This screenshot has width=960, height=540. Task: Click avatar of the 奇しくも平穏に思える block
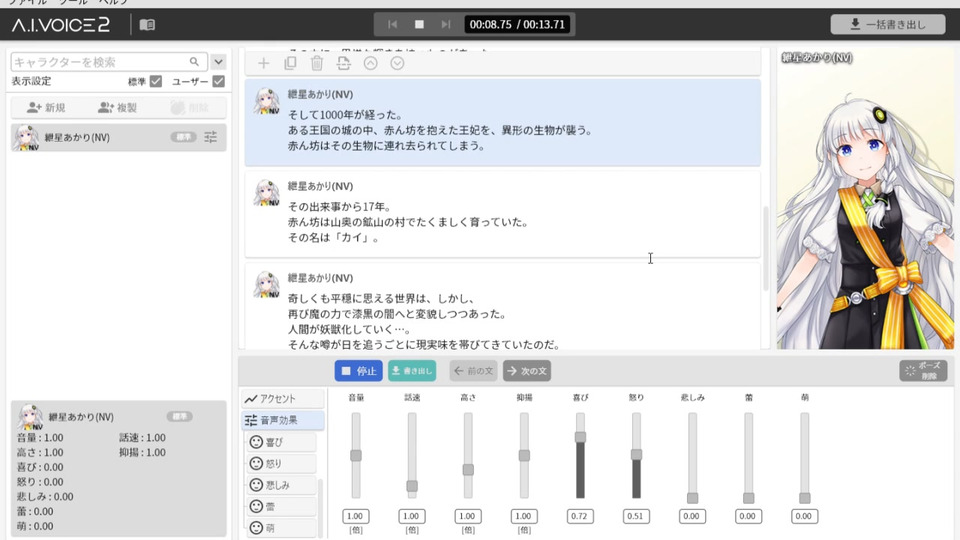[267, 285]
